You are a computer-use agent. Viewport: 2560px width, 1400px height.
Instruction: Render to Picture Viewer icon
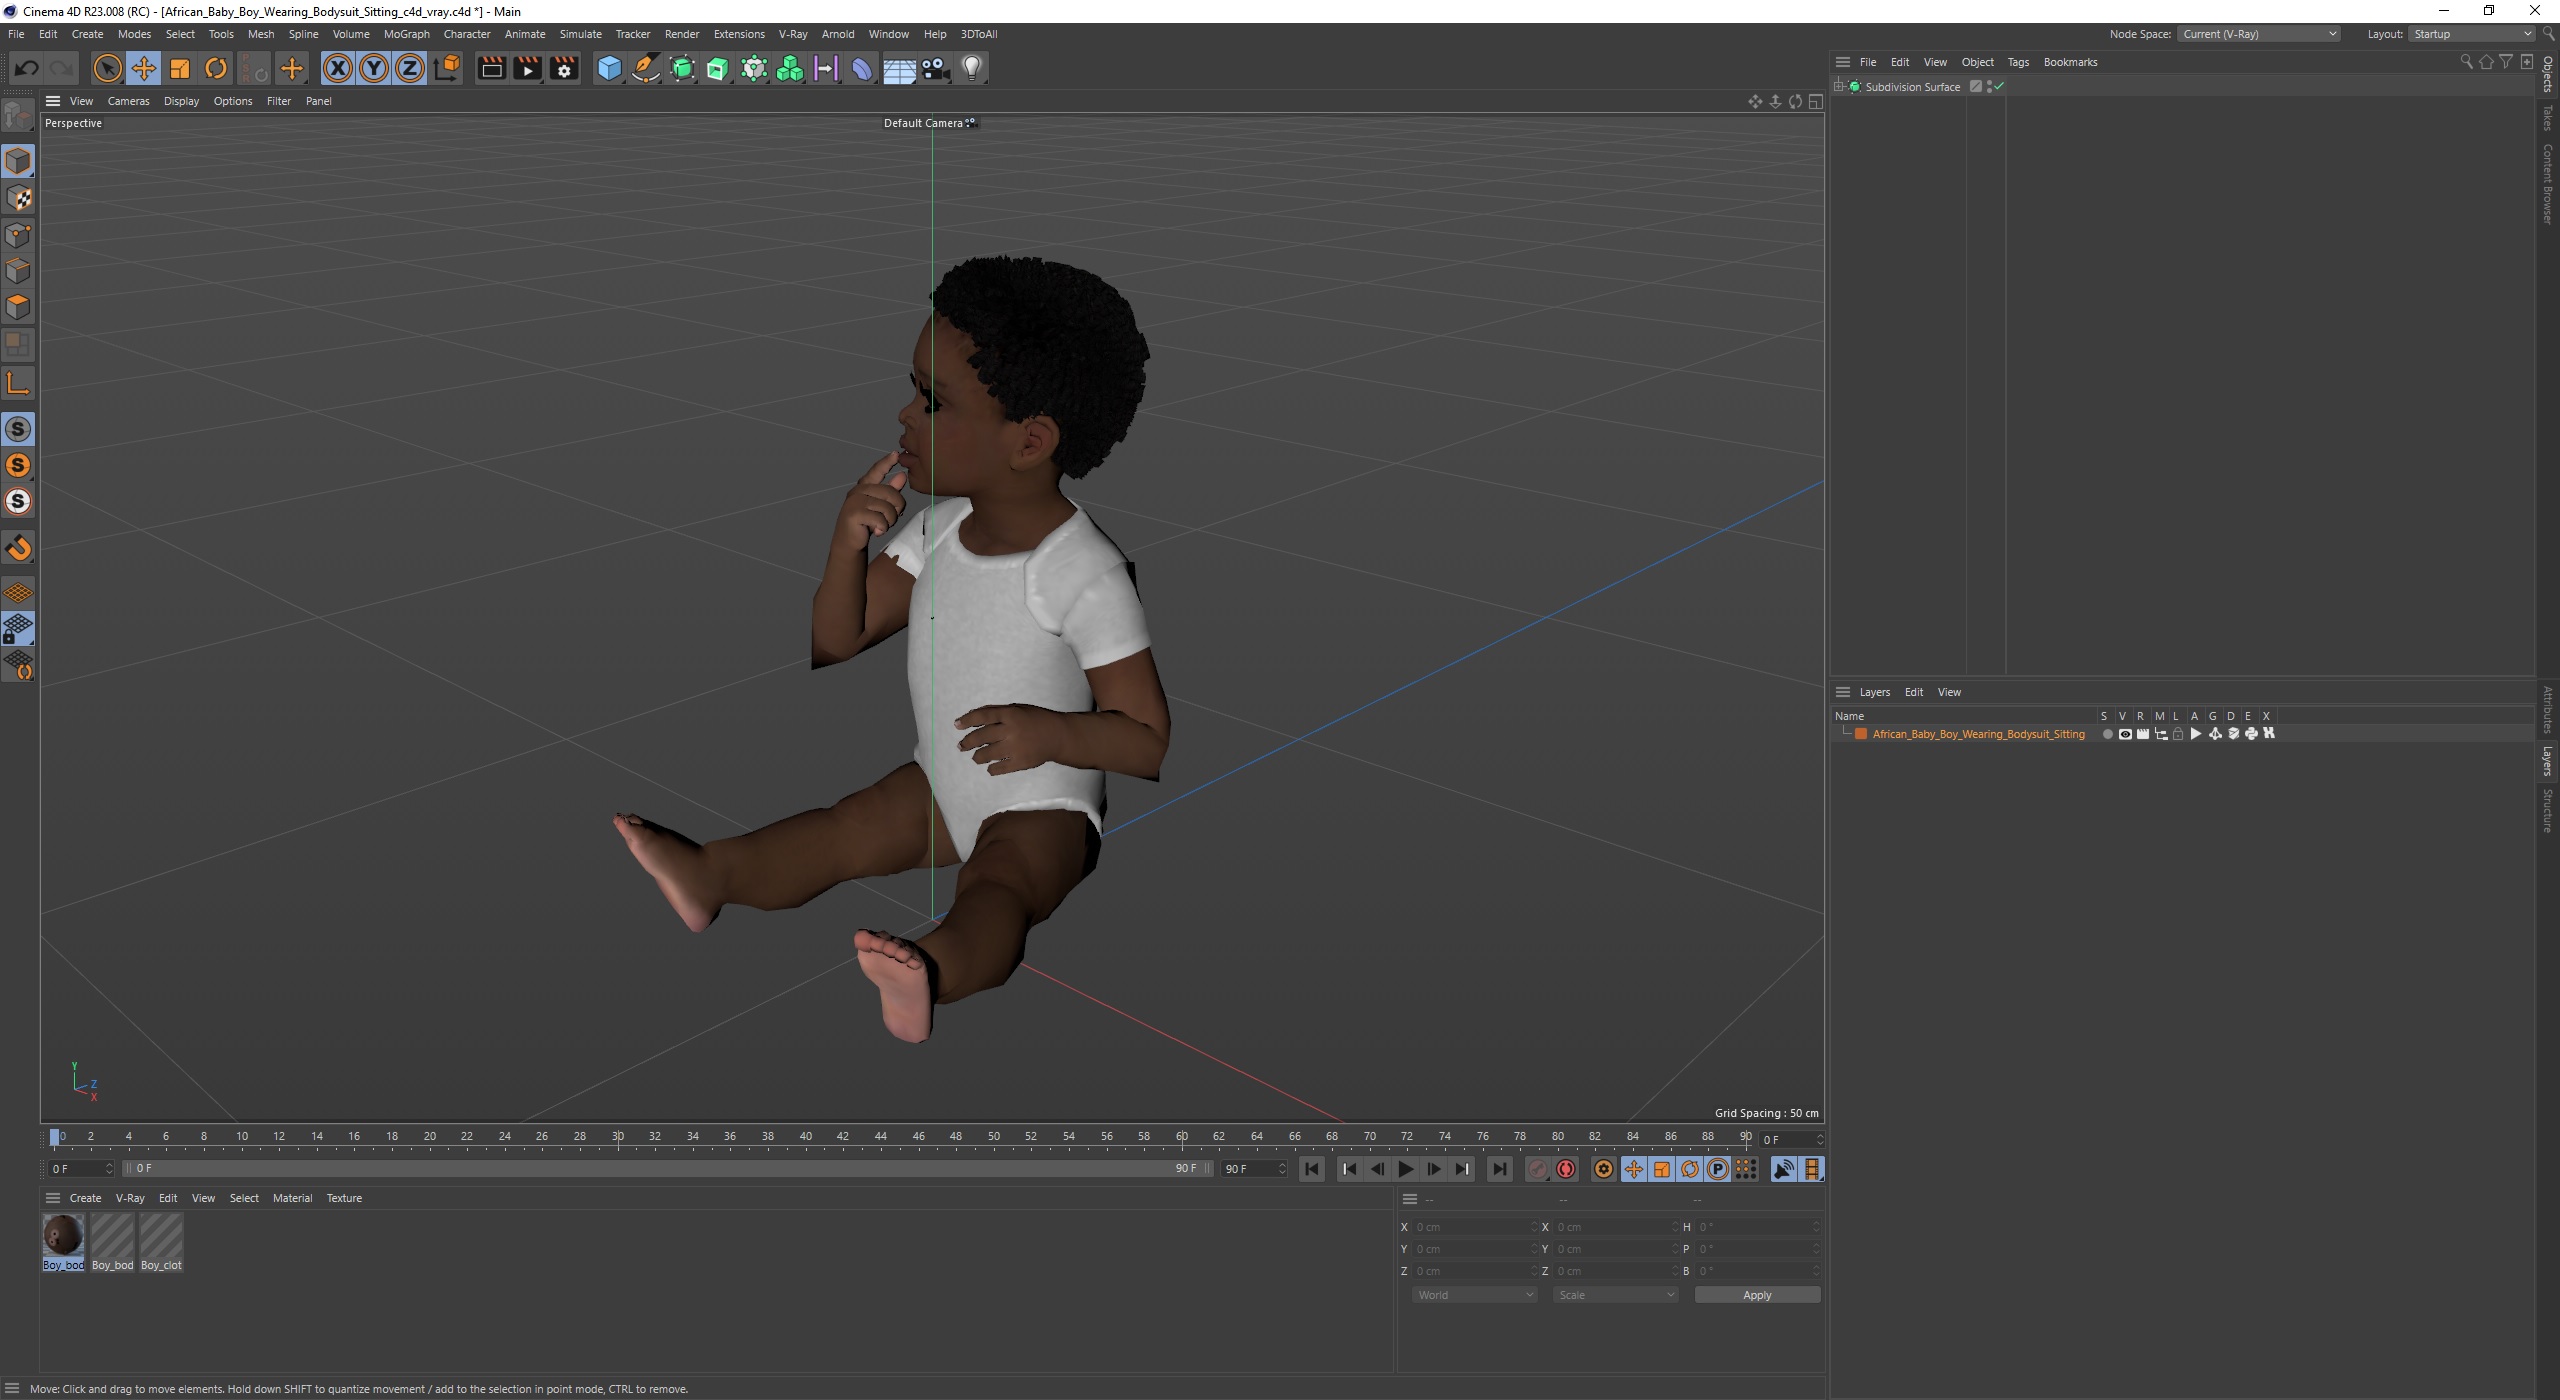527,68
